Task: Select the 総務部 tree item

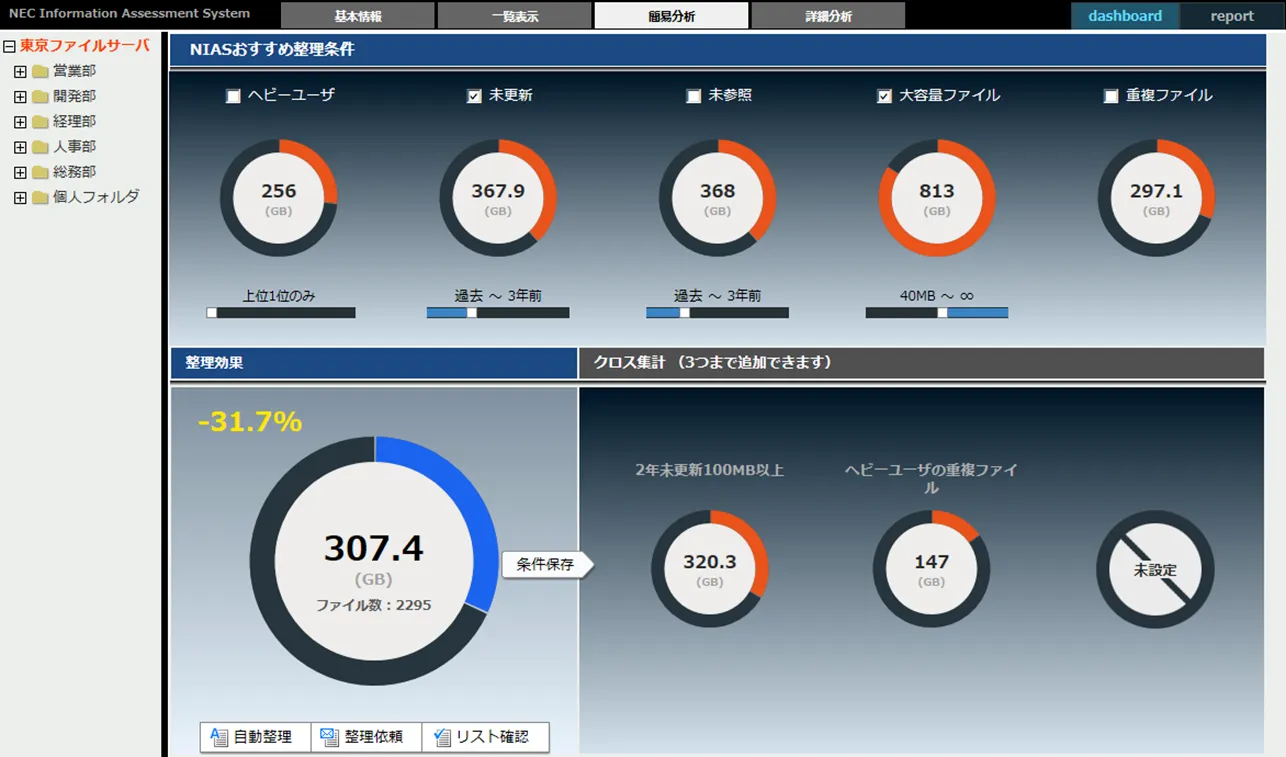Action: [x=74, y=172]
